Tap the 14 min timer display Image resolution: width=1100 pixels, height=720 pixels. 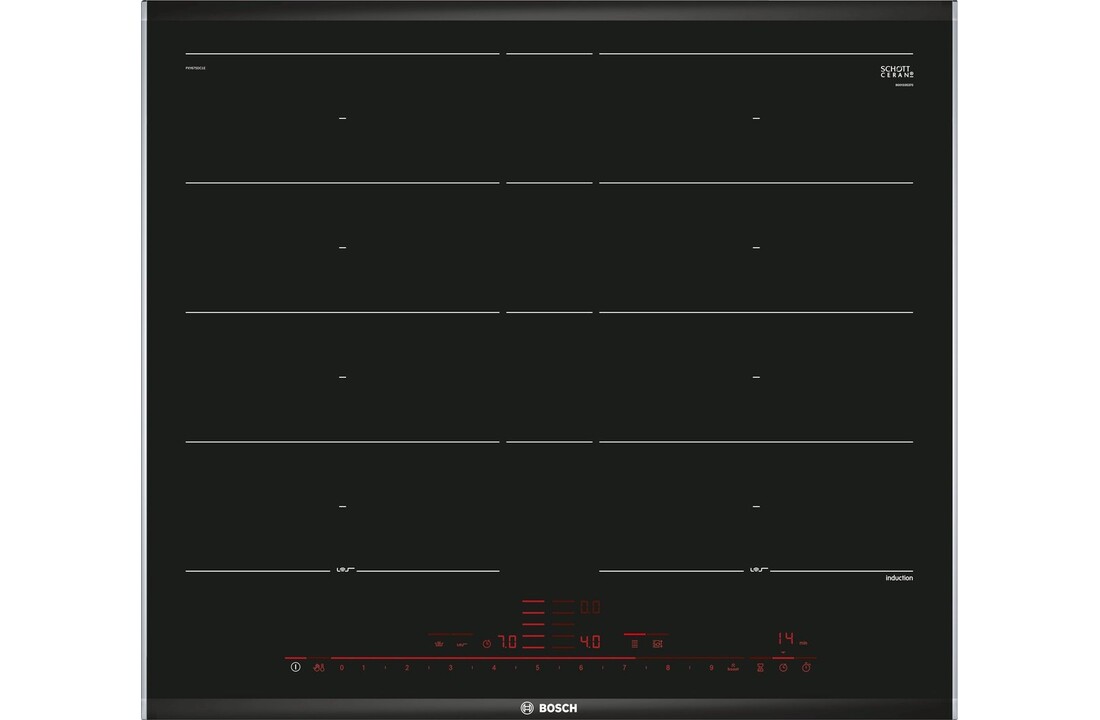point(785,640)
